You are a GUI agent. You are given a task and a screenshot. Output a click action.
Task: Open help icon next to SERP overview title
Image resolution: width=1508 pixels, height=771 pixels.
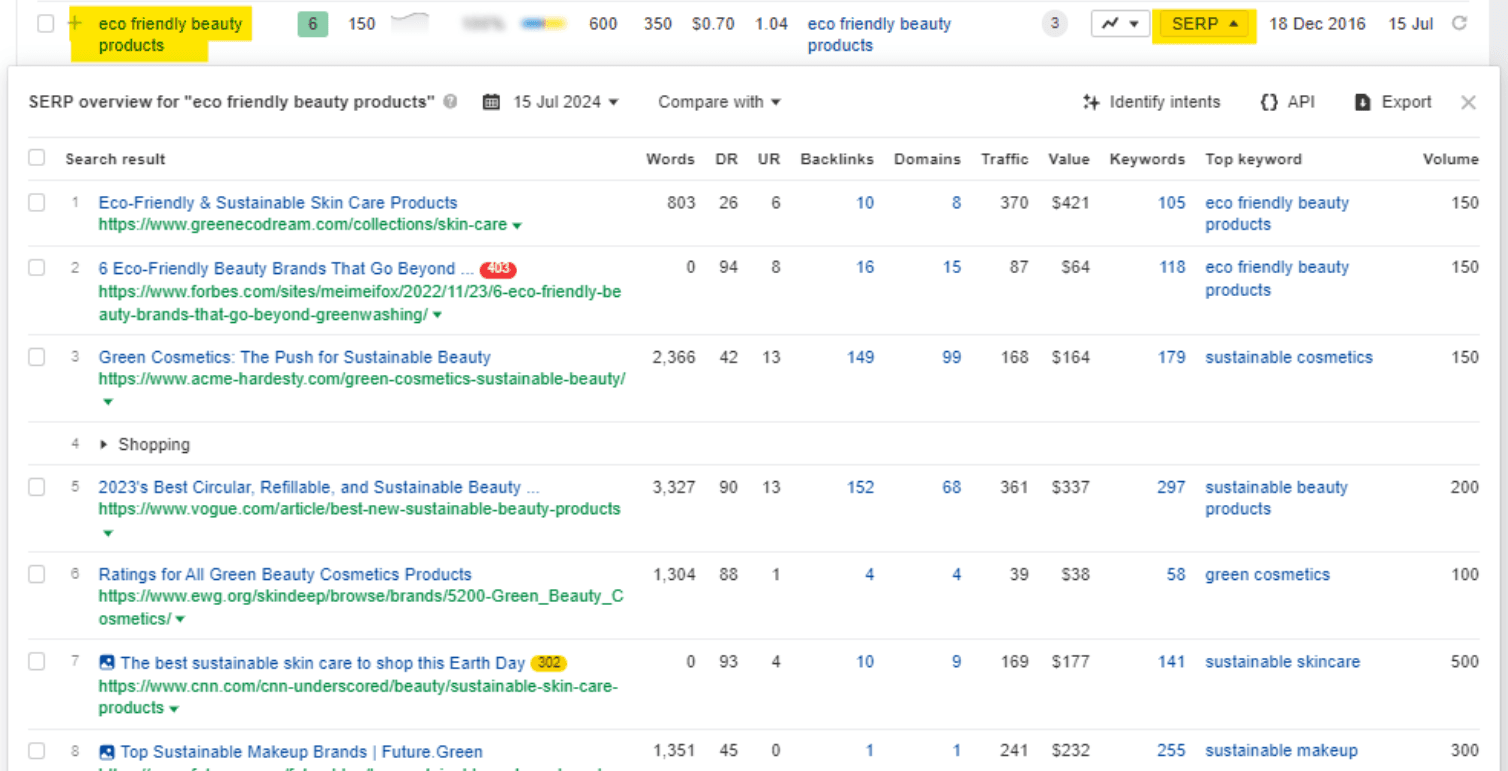[x=451, y=102]
